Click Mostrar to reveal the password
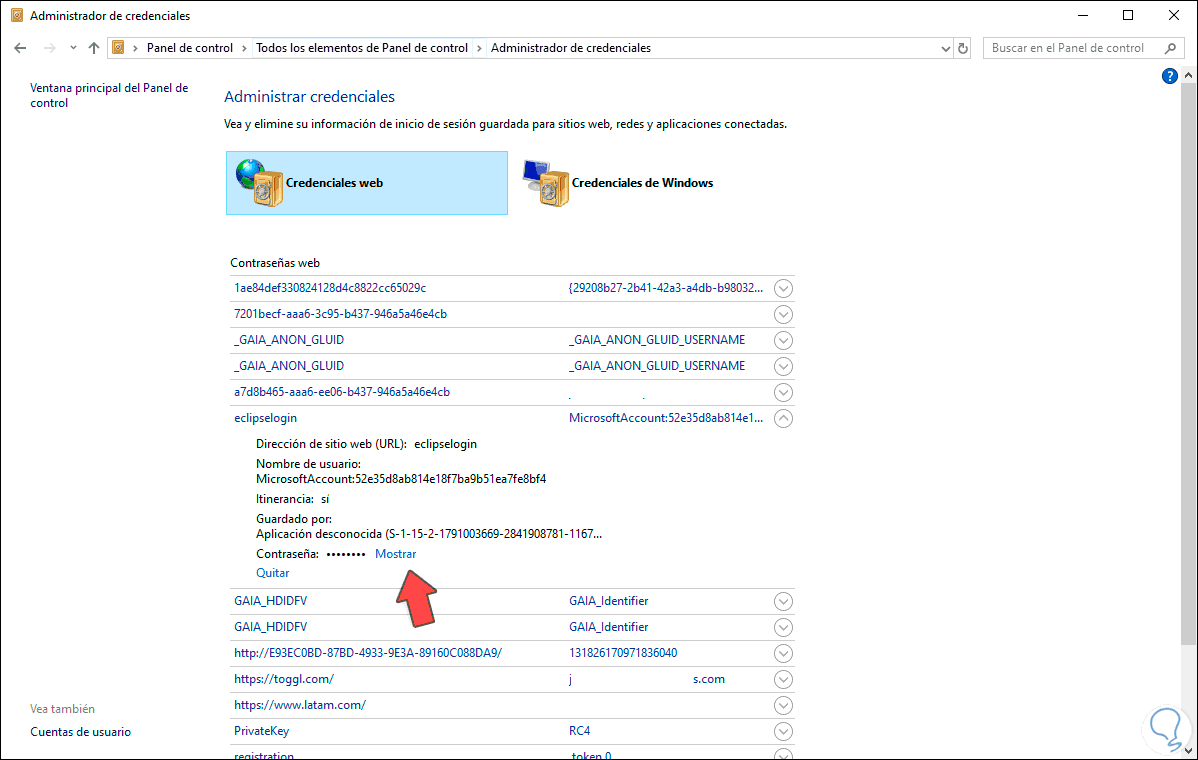The image size is (1198, 760). [395, 554]
